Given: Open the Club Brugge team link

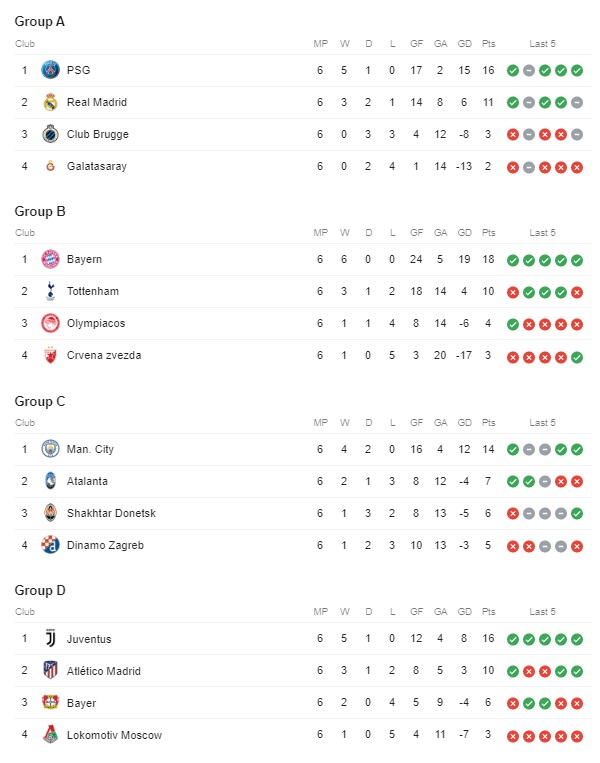Looking at the screenshot, I should click(98, 134).
